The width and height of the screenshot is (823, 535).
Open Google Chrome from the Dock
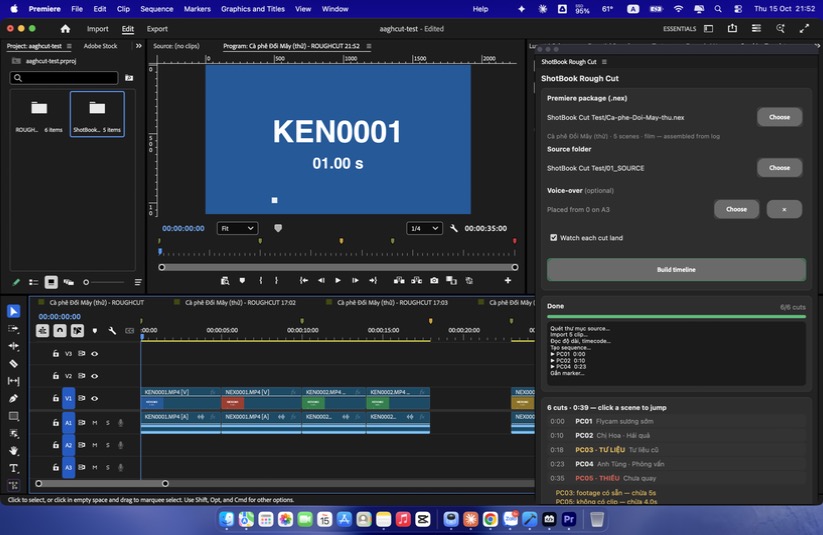tap(490, 519)
